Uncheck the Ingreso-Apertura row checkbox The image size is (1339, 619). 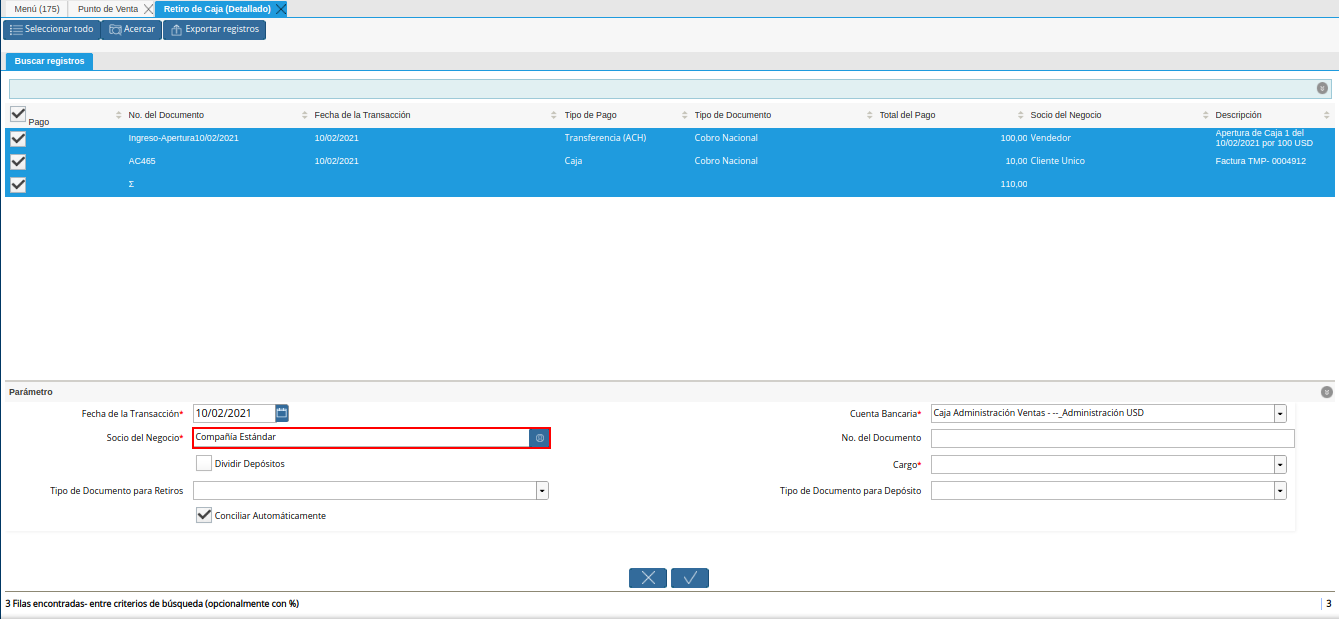tap(18, 139)
